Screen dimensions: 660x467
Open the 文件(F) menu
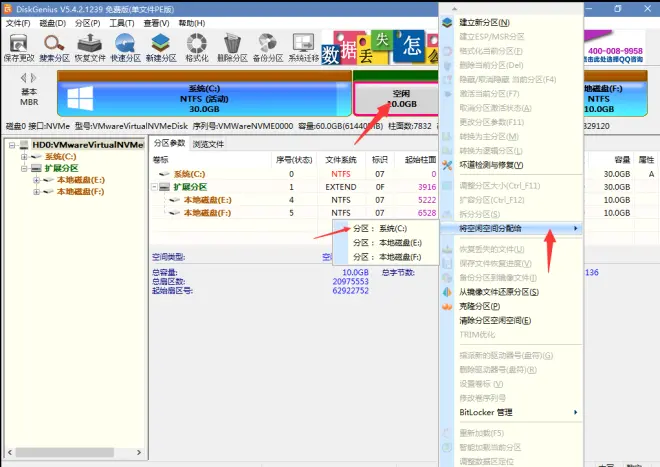pos(18,23)
